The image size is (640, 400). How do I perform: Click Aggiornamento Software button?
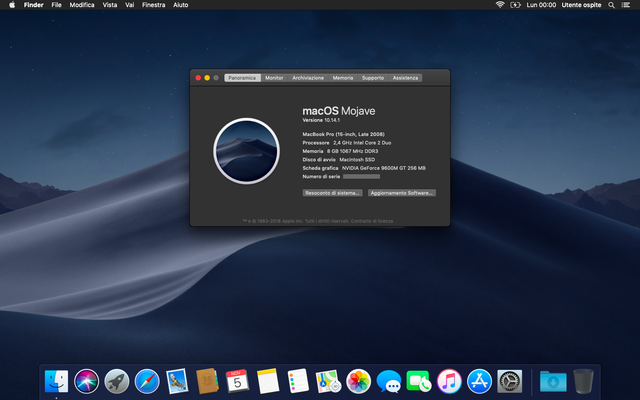point(402,193)
